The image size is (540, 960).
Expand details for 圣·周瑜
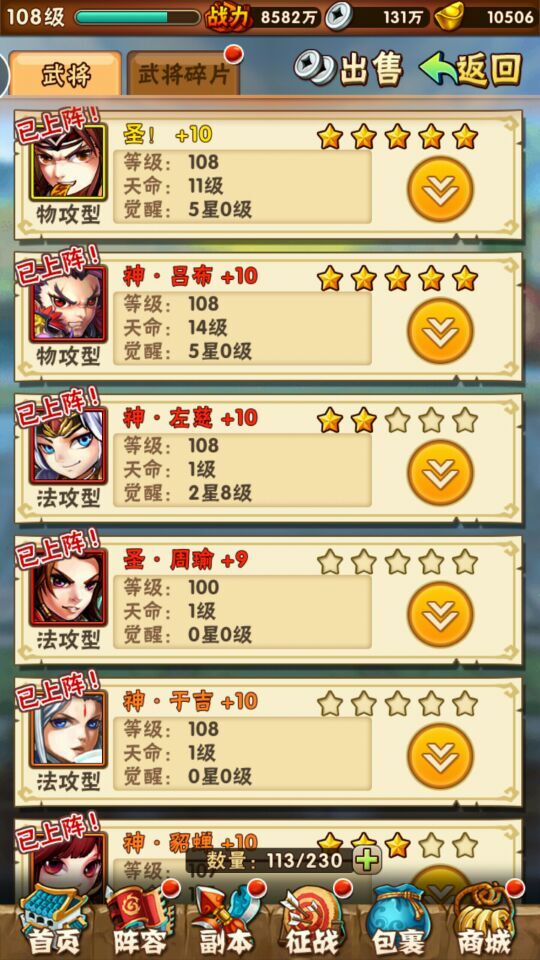coord(440,614)
